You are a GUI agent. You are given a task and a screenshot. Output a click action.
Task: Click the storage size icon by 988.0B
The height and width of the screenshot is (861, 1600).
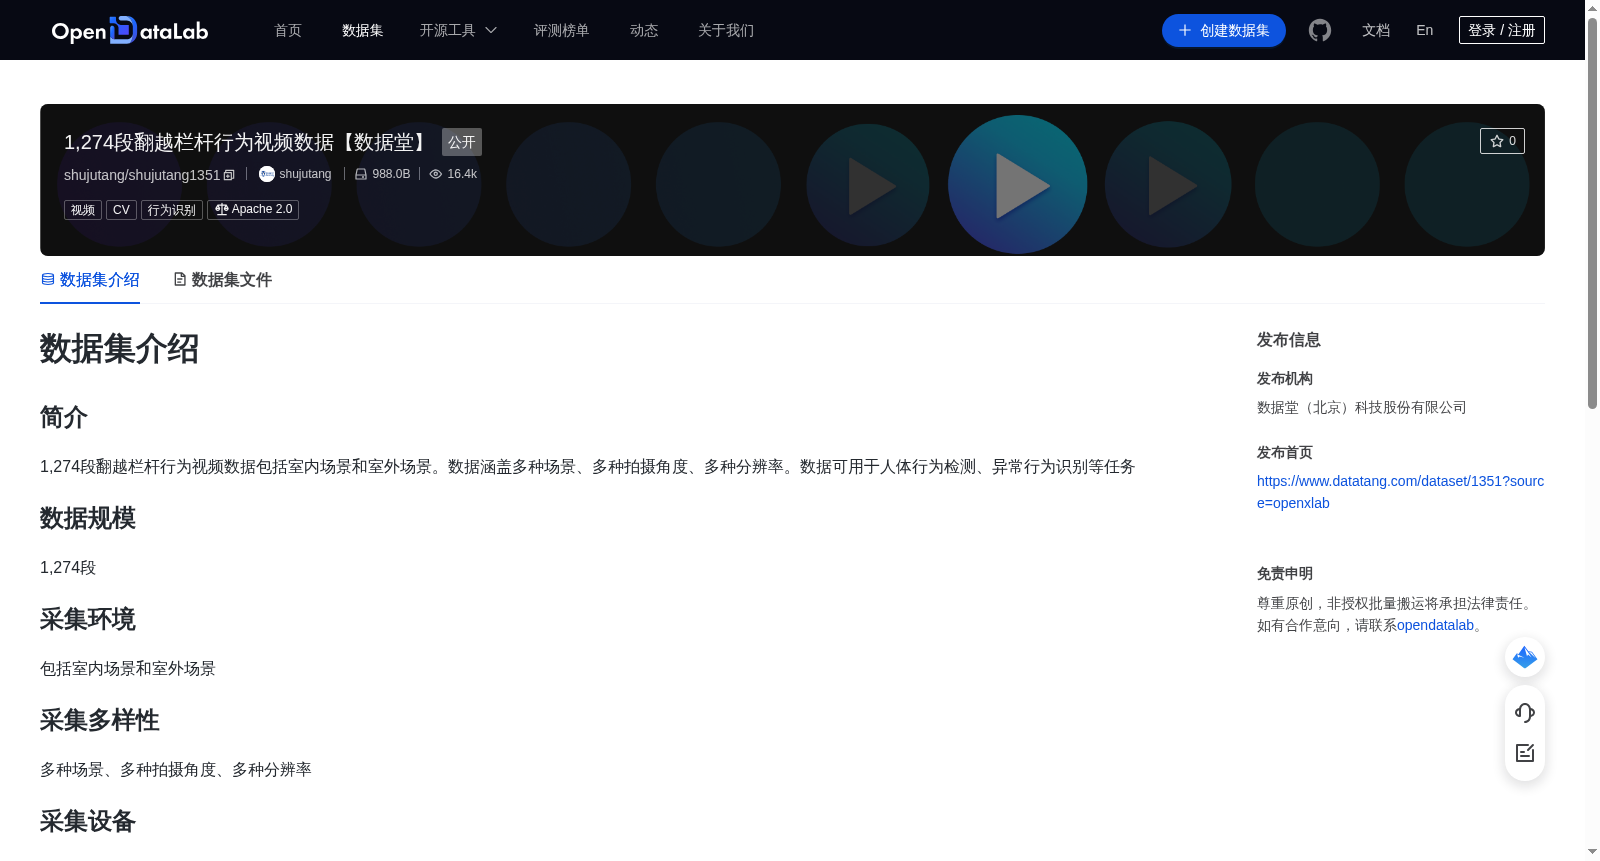[361, 174]
